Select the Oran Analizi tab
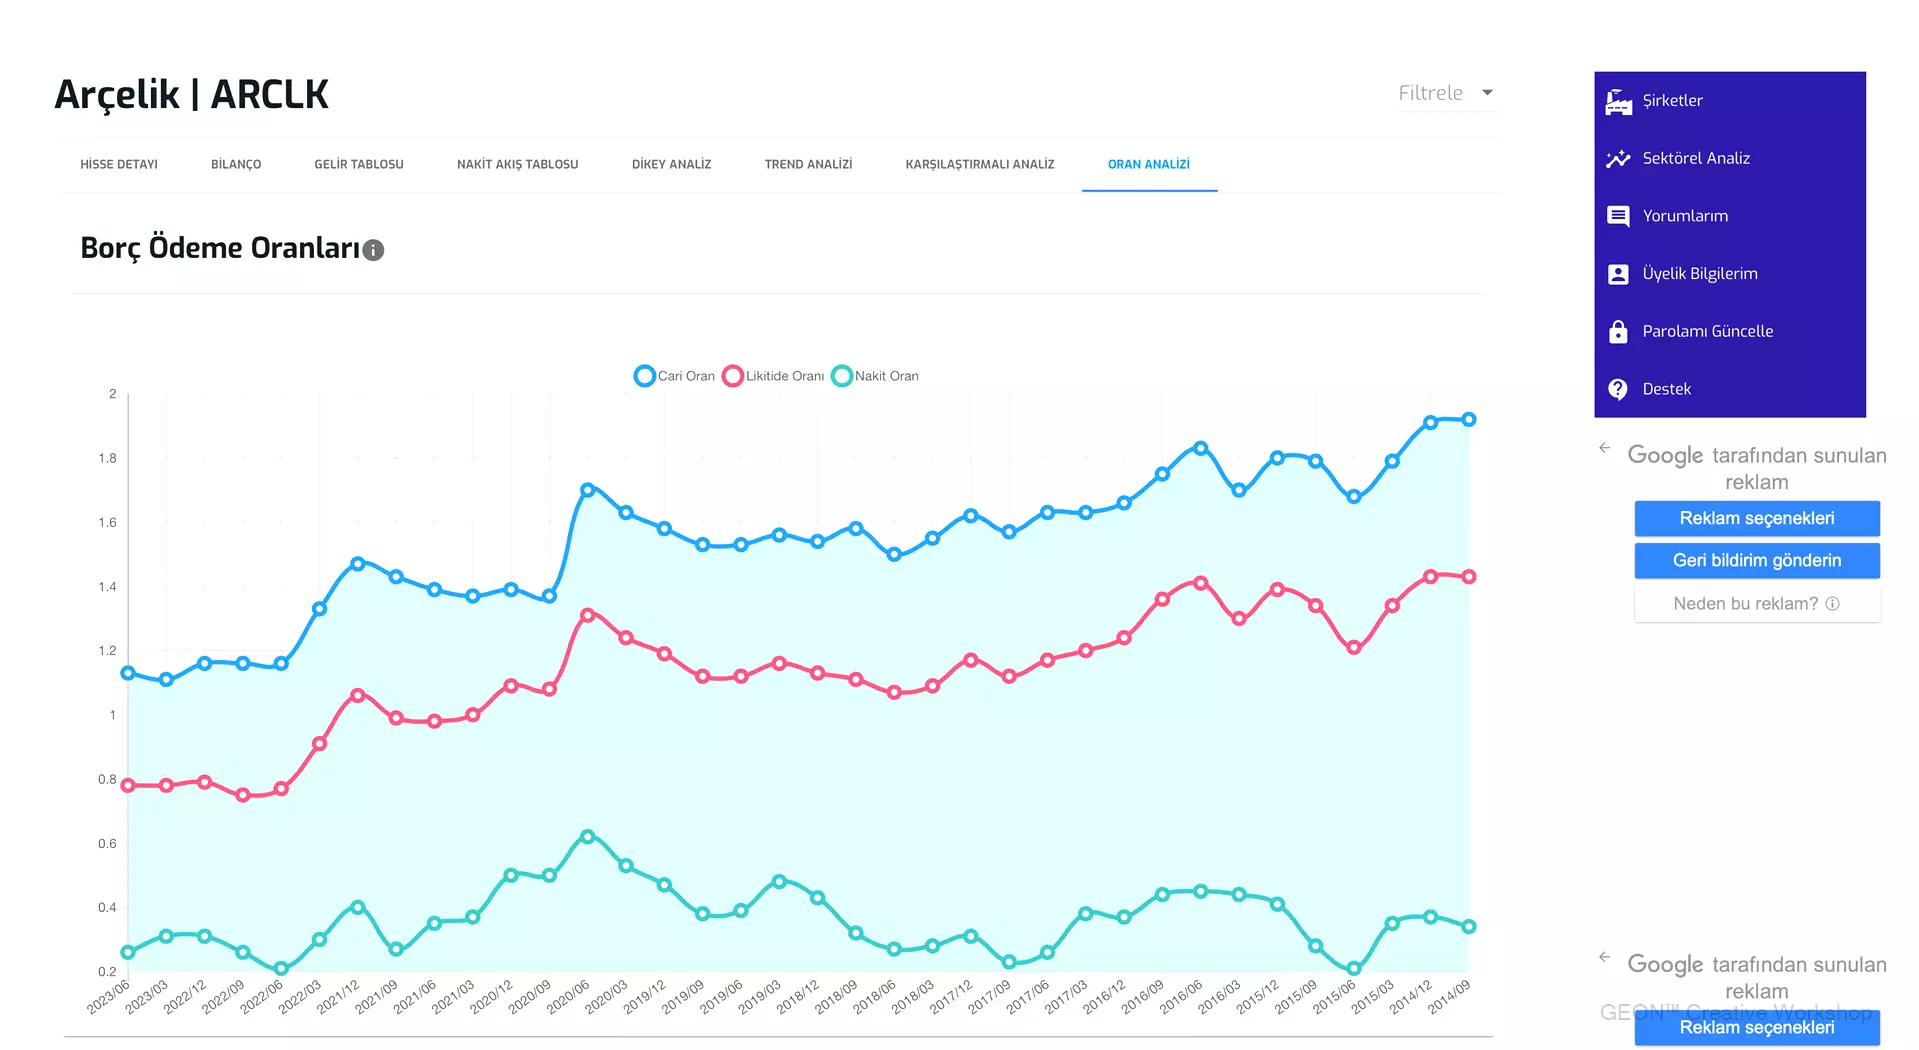The height and width of the screenshot is (1050, 1919). coord(1149,164)
